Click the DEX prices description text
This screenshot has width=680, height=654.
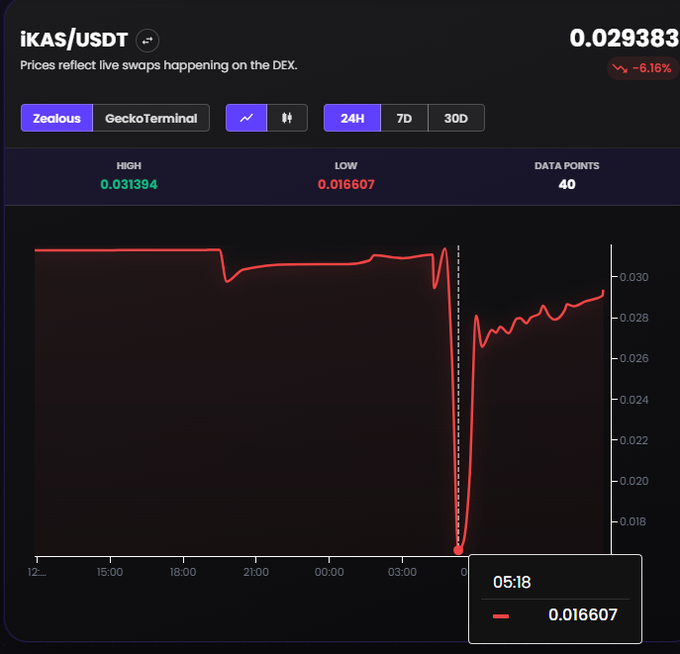click(159, 65)
